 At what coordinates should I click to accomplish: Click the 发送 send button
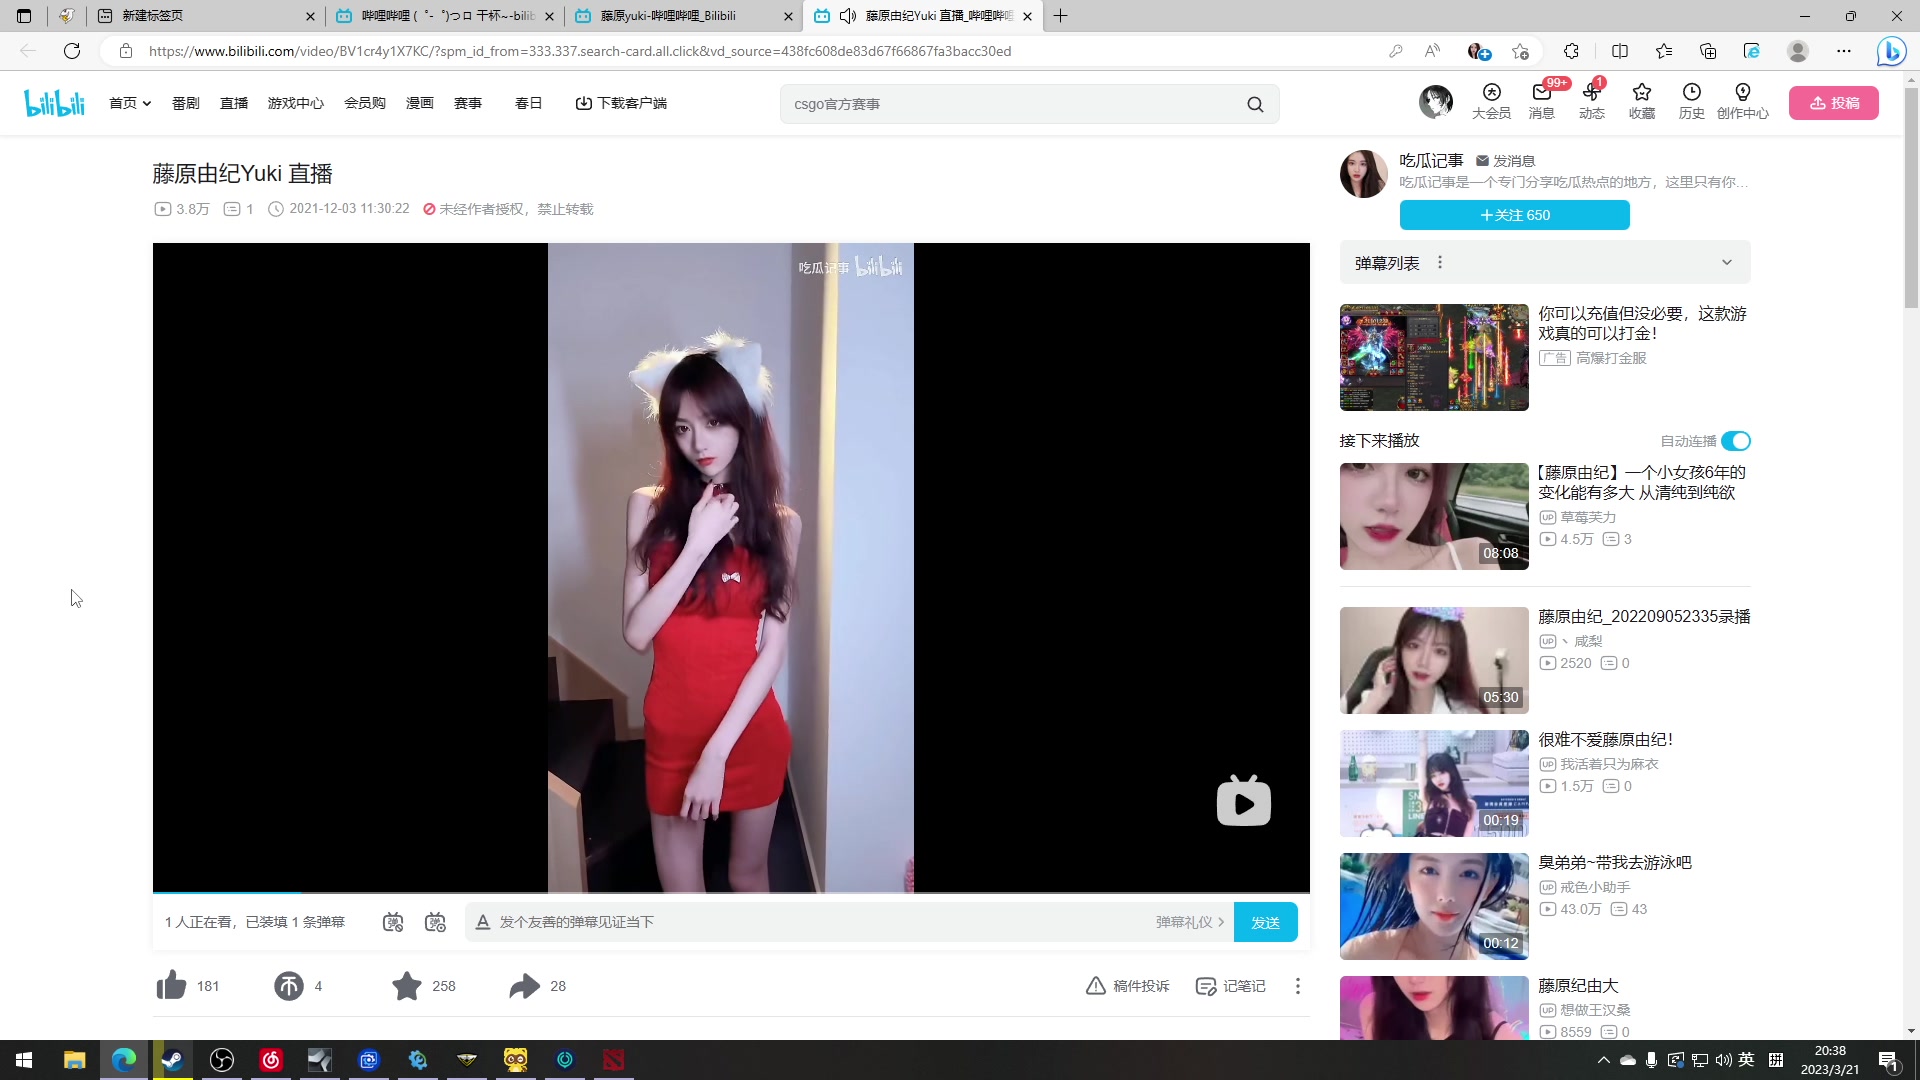tap(1265, 922)
